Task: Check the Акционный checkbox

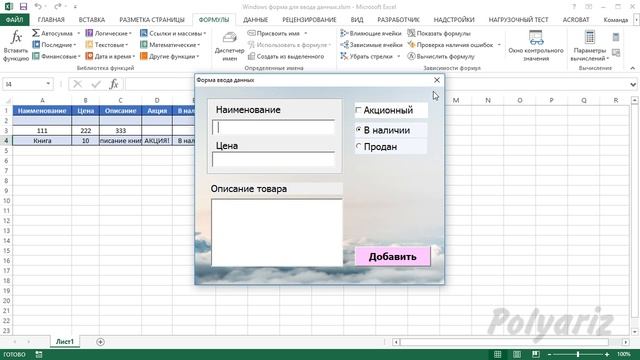Action: coord(358,110)
